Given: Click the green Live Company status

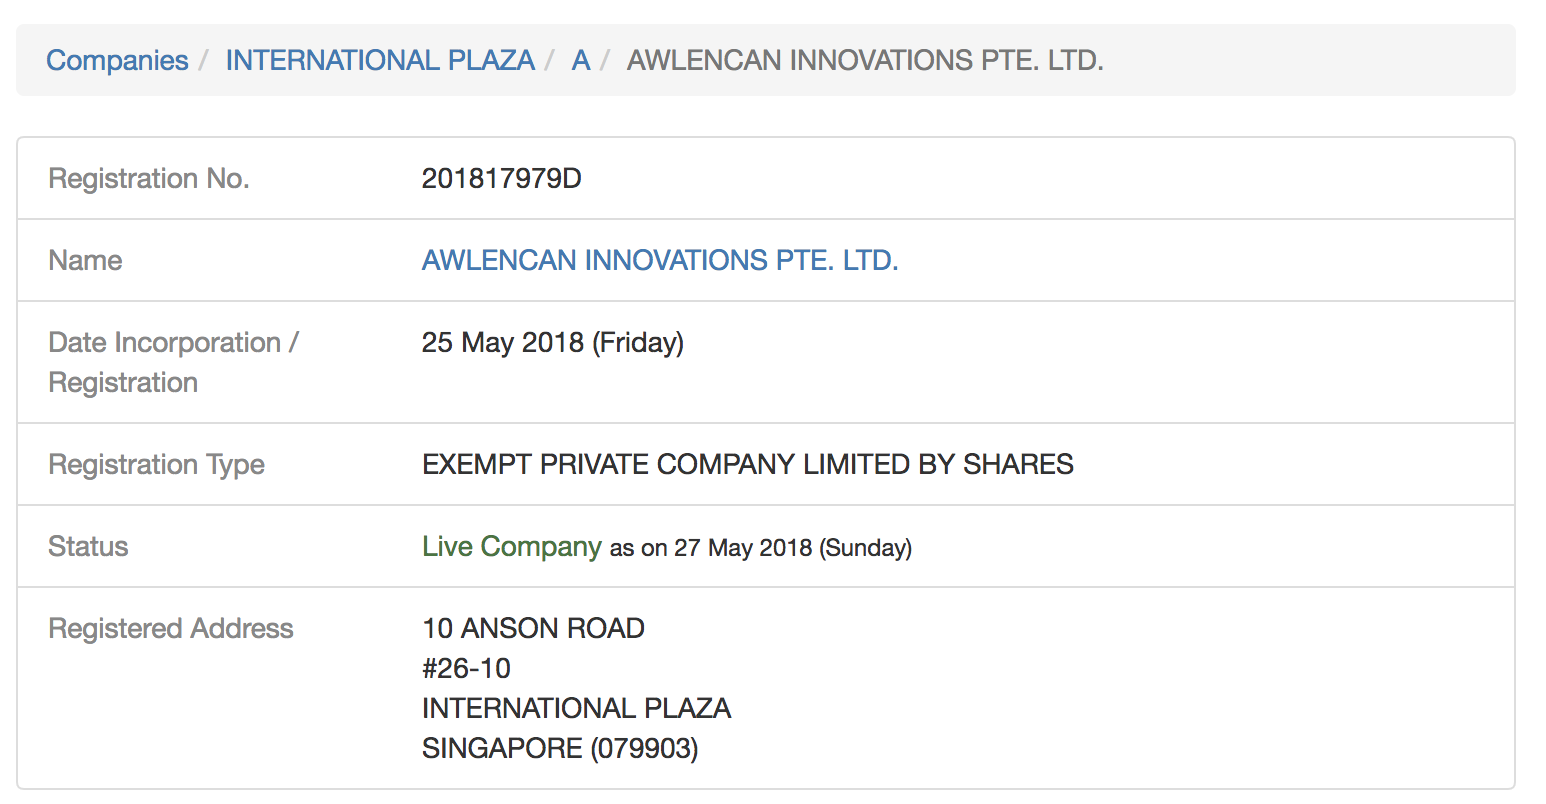Looking at the screenshot, I should pos(512,546).
